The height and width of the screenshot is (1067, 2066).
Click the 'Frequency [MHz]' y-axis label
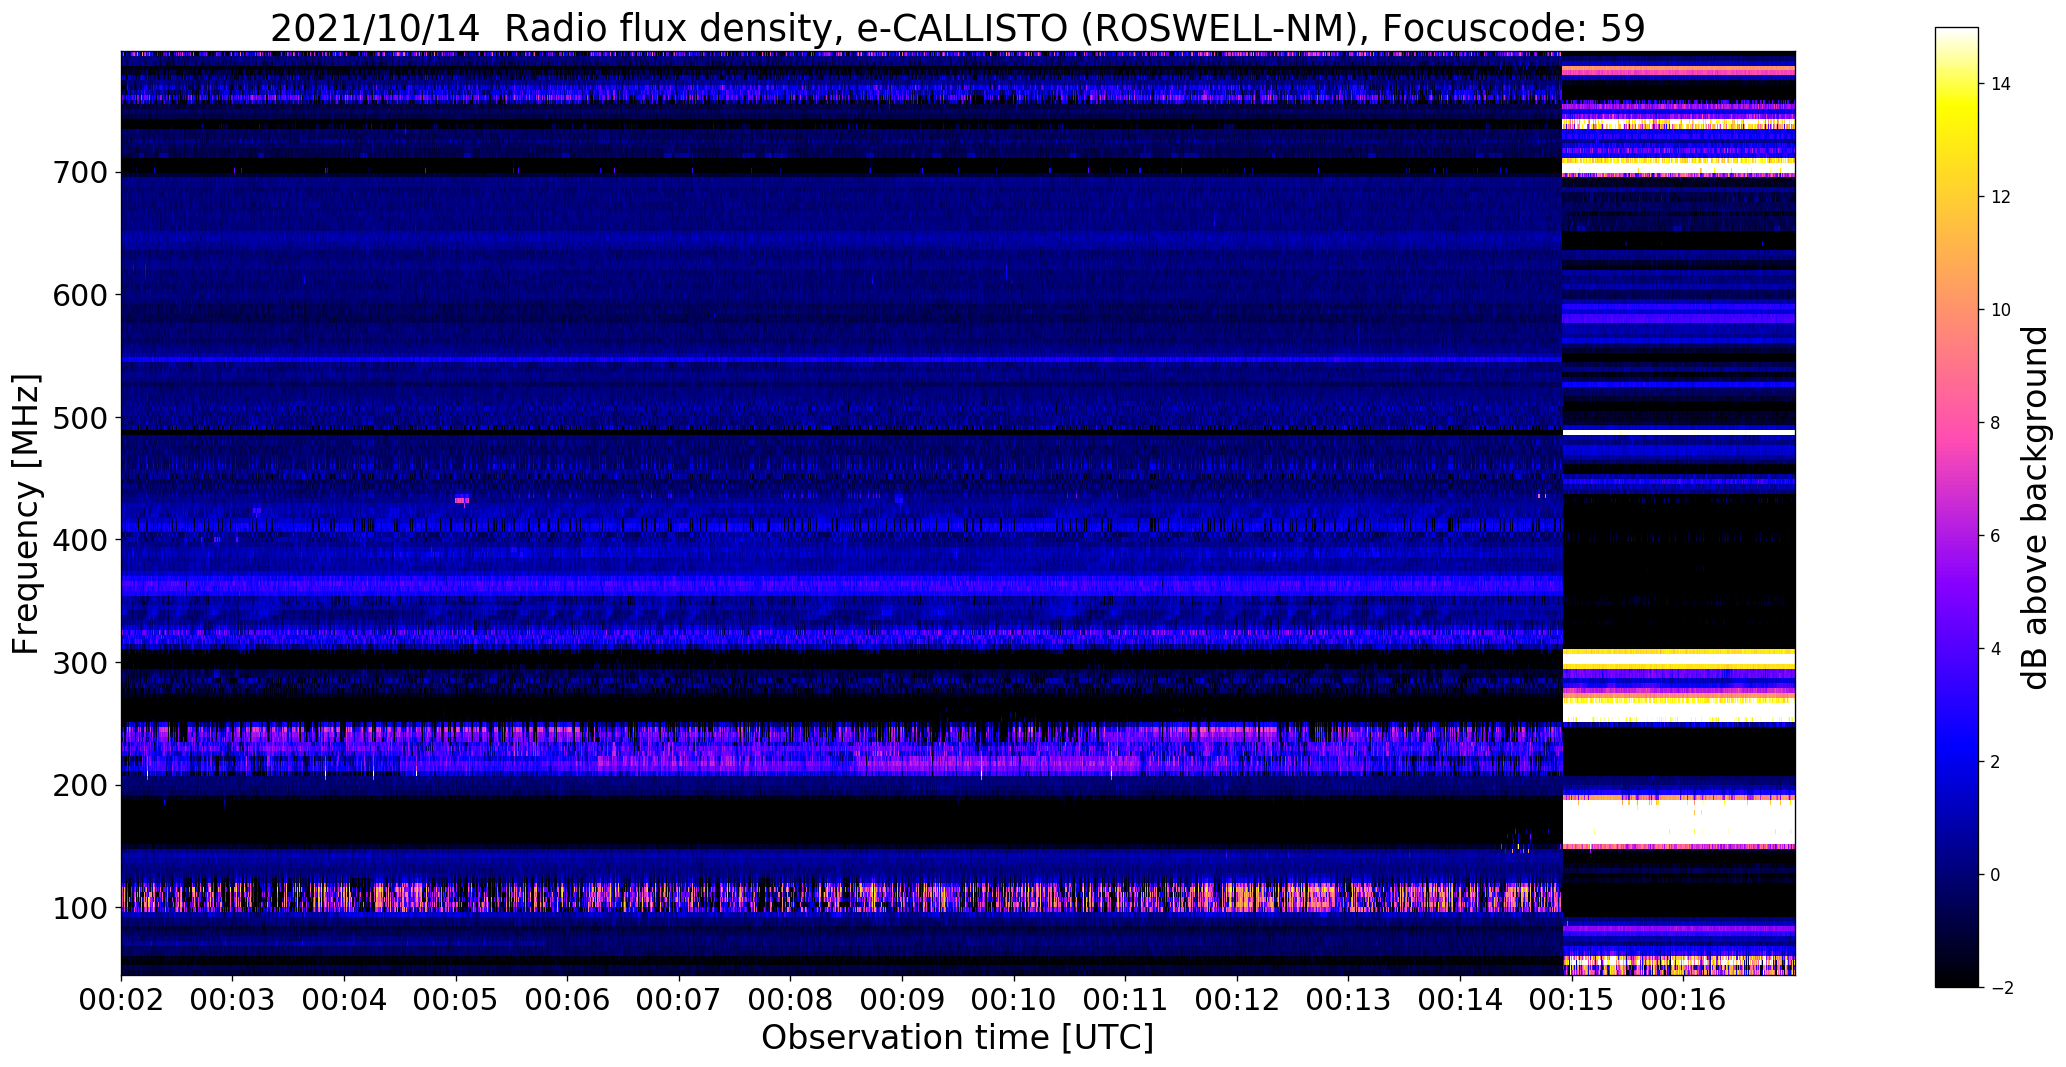tap(26, 514)
